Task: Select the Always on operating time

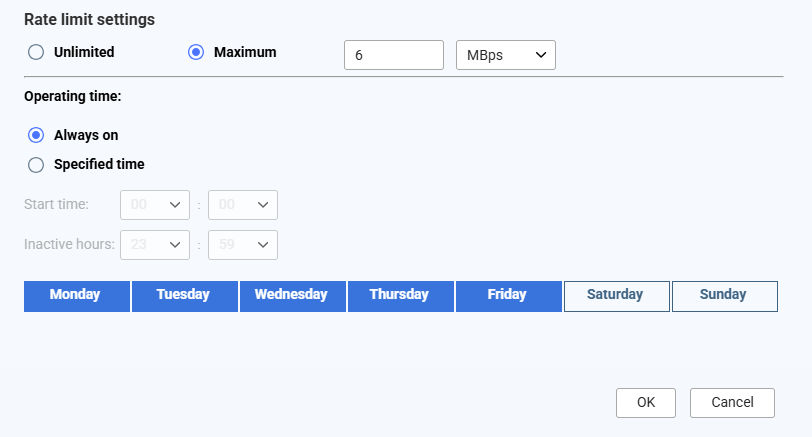Action: pyautogui.click(x=36, y=135)
